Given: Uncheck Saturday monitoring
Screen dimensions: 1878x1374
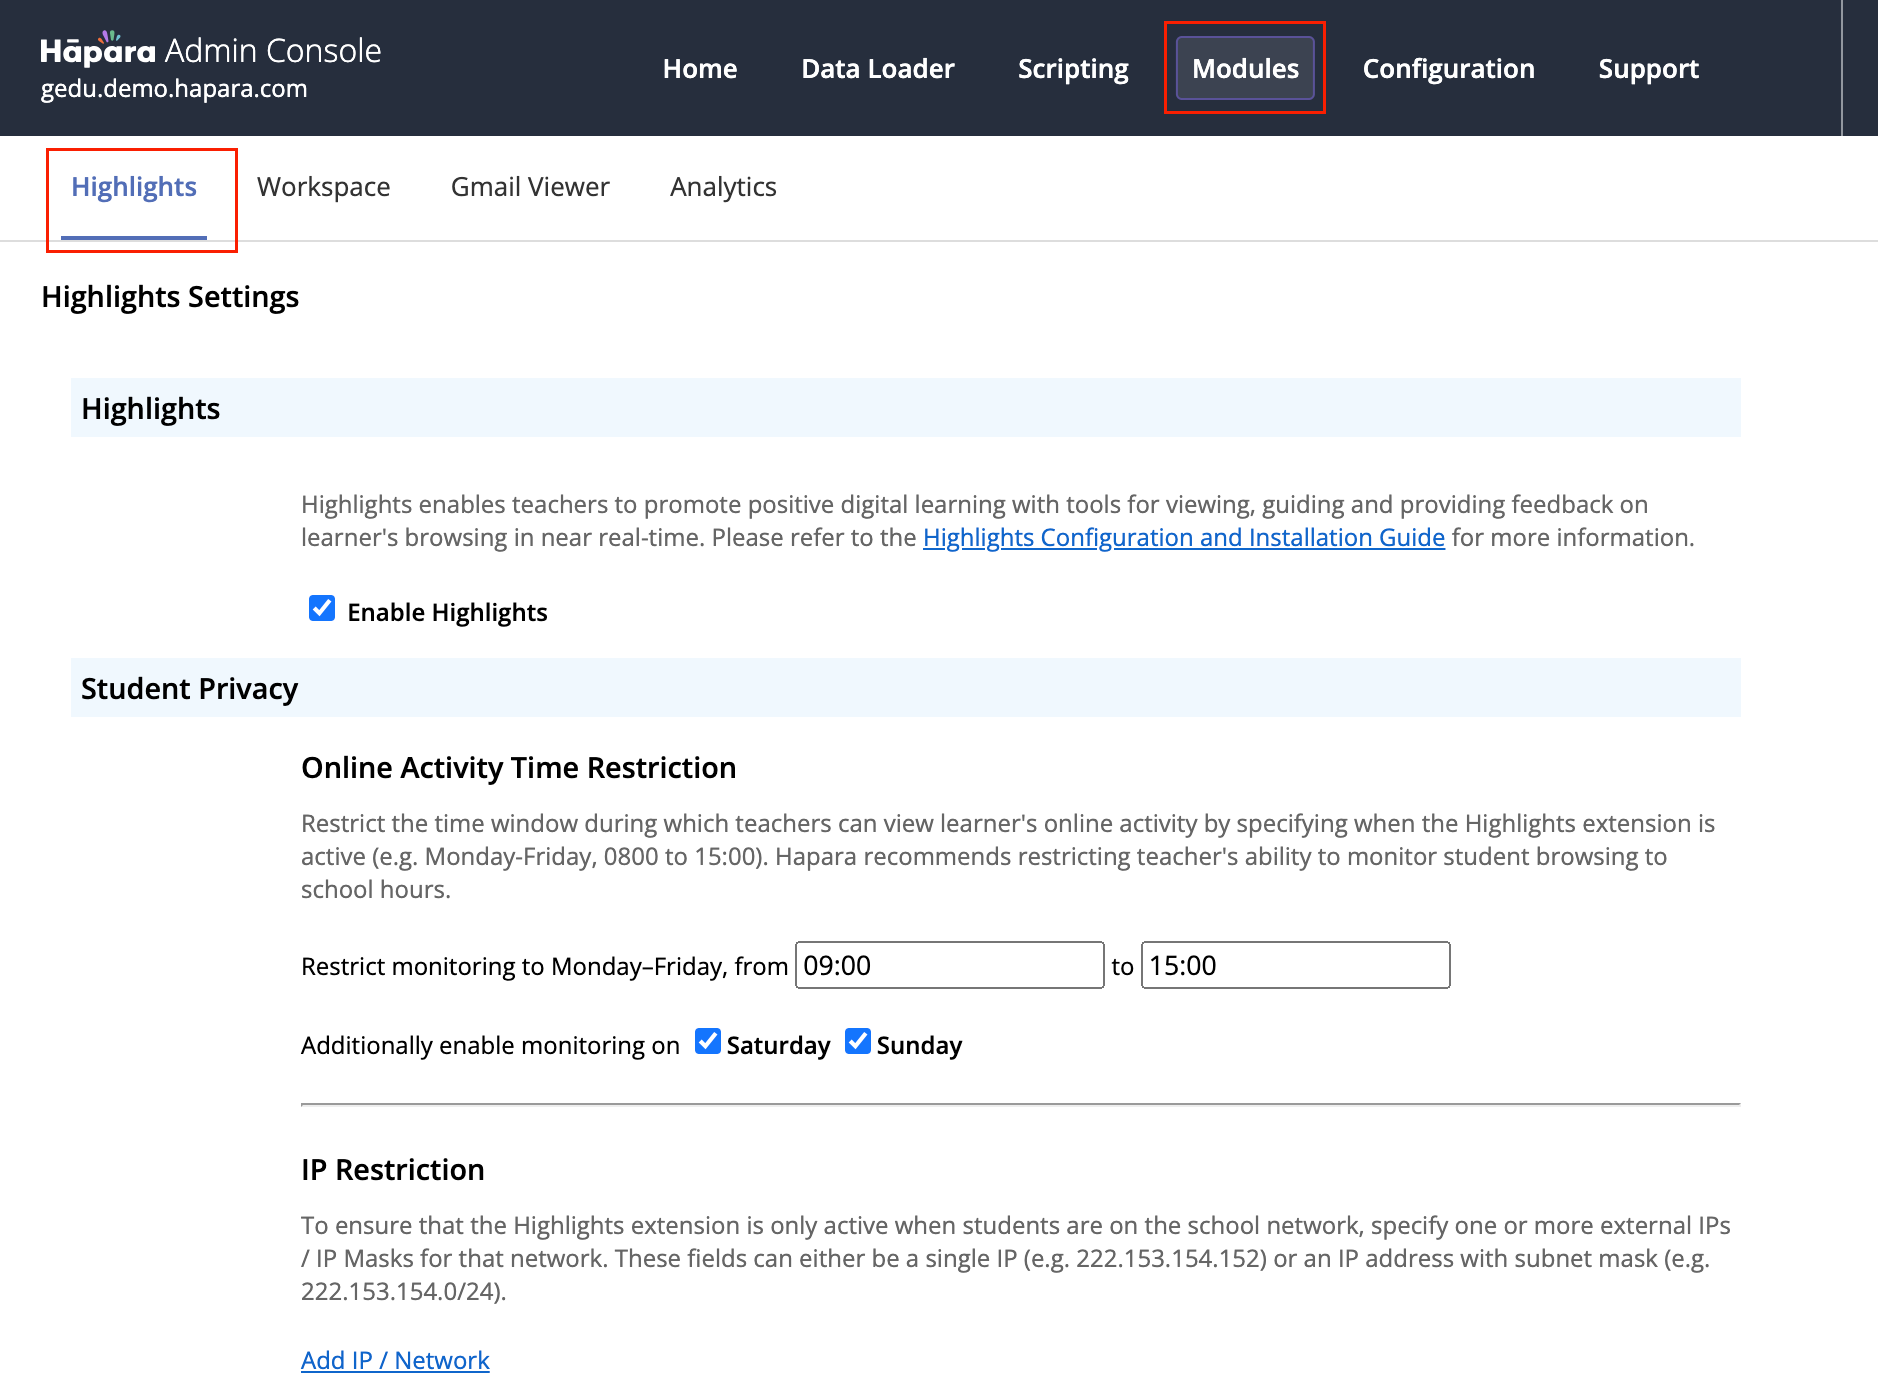Looking at the screenshot, I should pos(707,1041).
